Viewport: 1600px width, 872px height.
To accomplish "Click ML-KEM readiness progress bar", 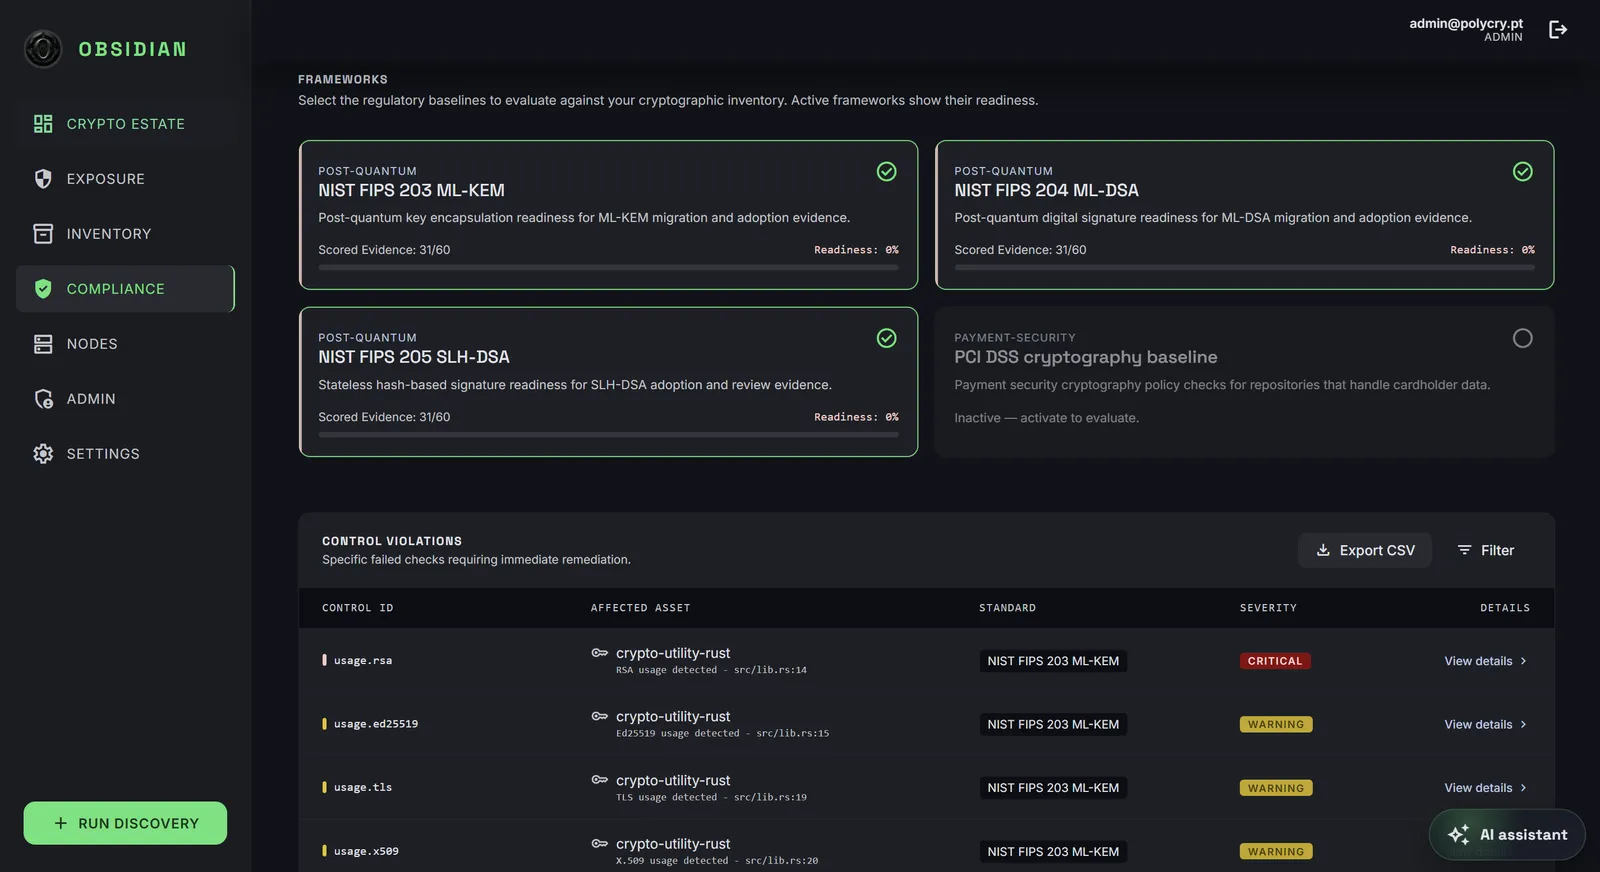I will (x=608, y=267).
